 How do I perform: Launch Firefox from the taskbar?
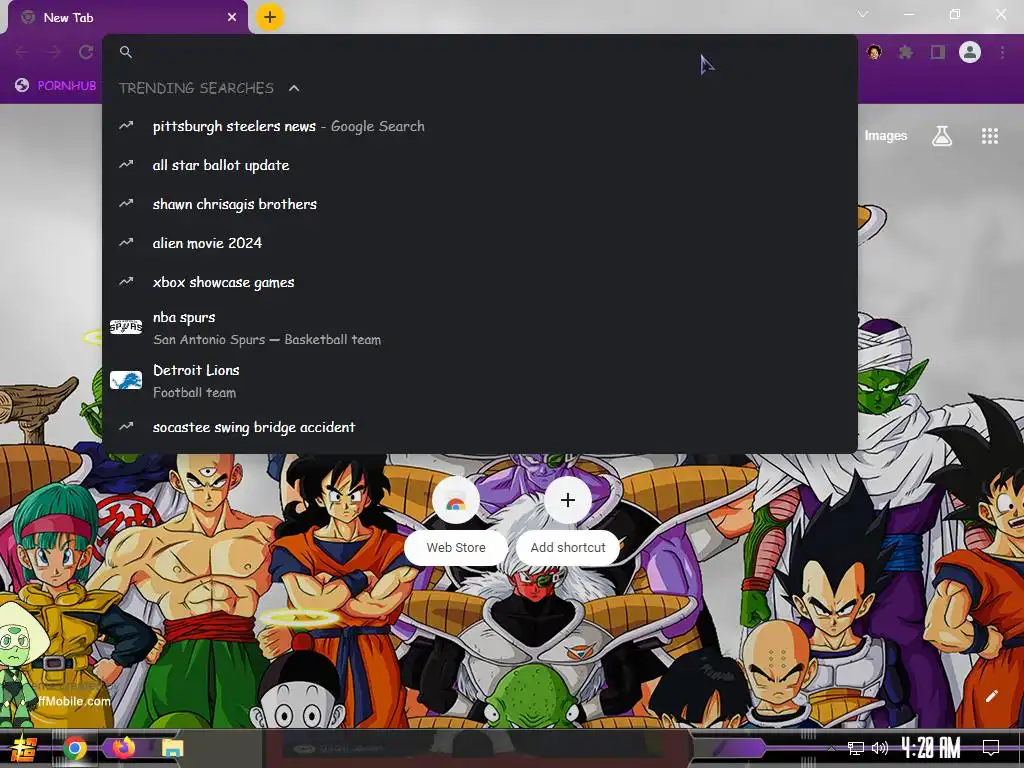coord(124,748)
